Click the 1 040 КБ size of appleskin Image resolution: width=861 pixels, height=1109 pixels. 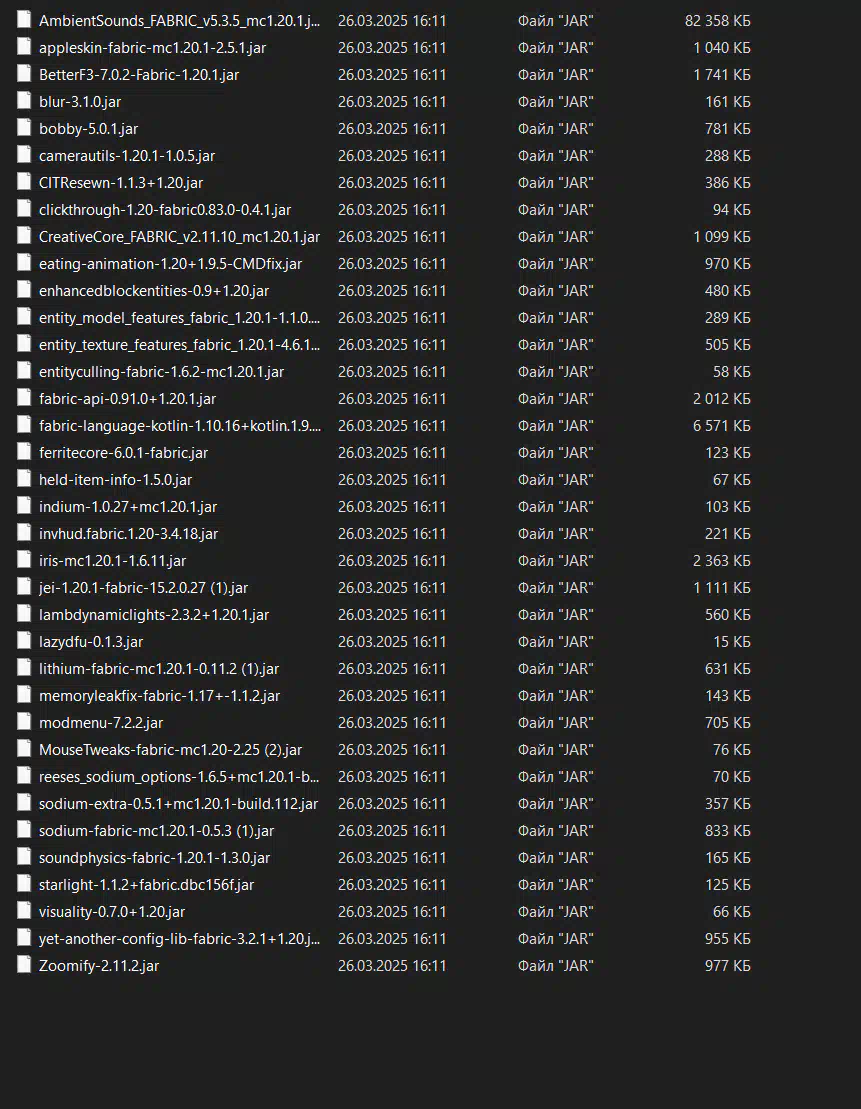pyautogui.click(x=722, y=48)
